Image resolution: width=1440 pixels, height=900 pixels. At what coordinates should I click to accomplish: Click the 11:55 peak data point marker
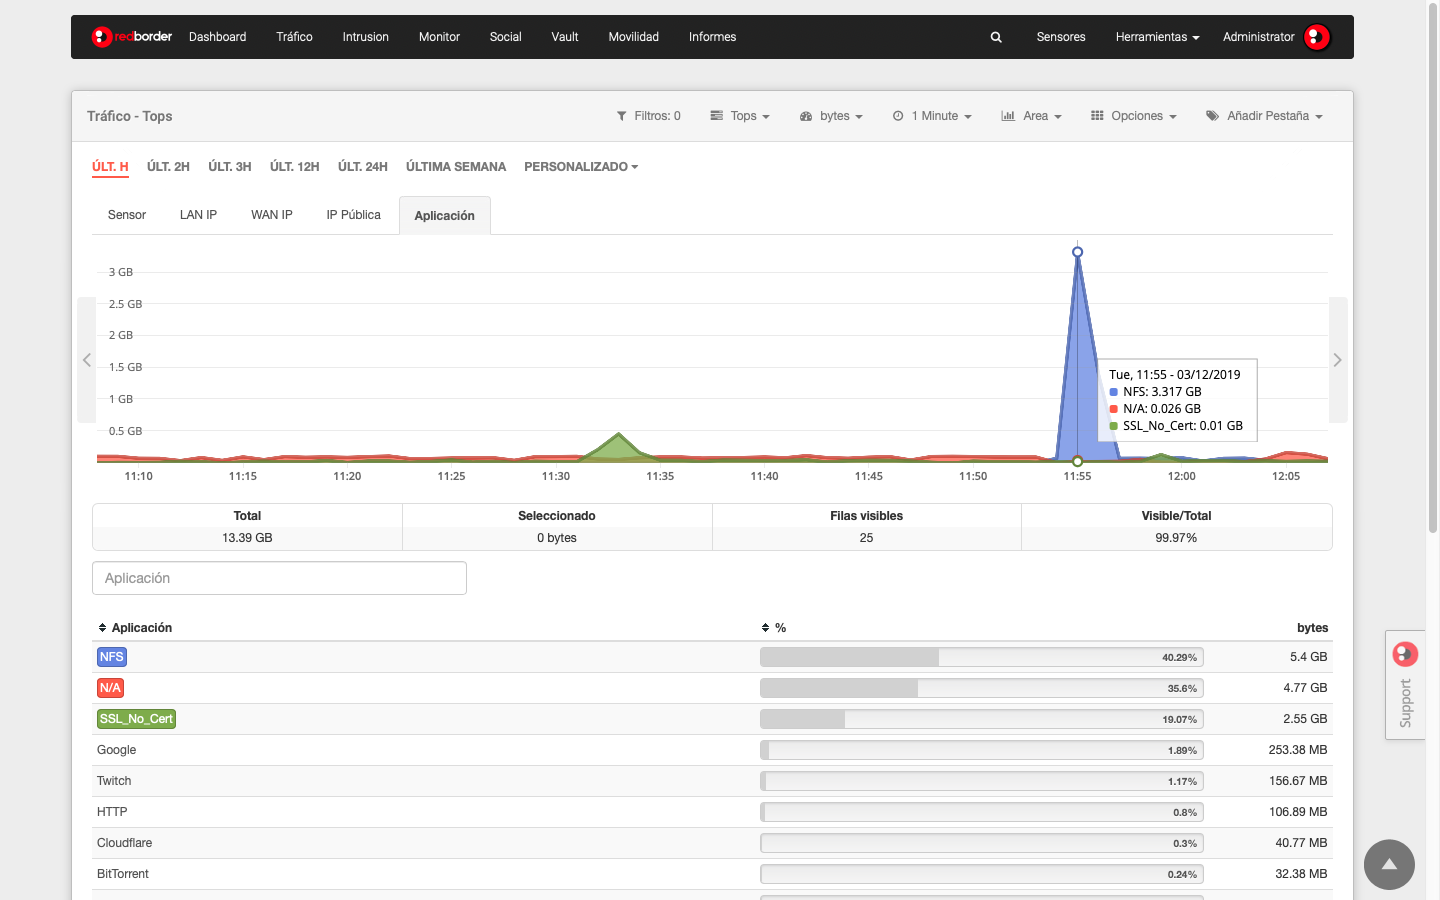pyautogui.click(x=1077, y=252)
